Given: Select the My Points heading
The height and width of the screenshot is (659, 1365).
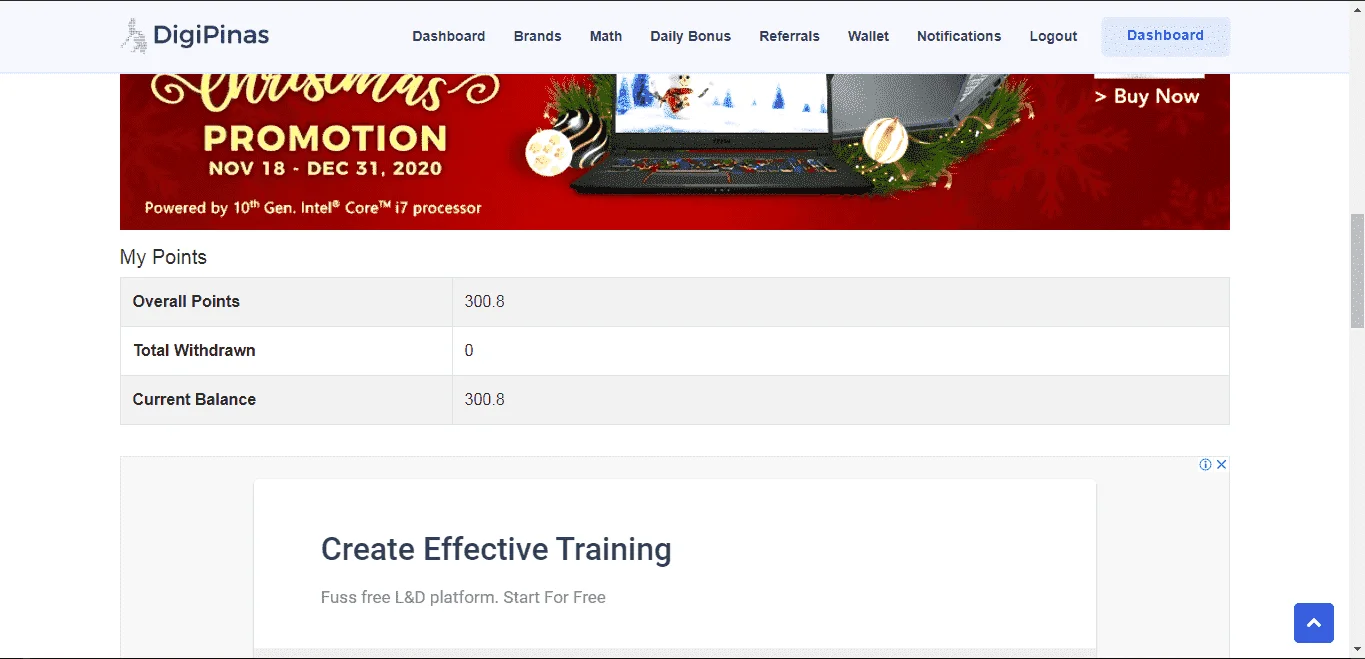Looking at the screenshot, I should [x=163, y=257].
